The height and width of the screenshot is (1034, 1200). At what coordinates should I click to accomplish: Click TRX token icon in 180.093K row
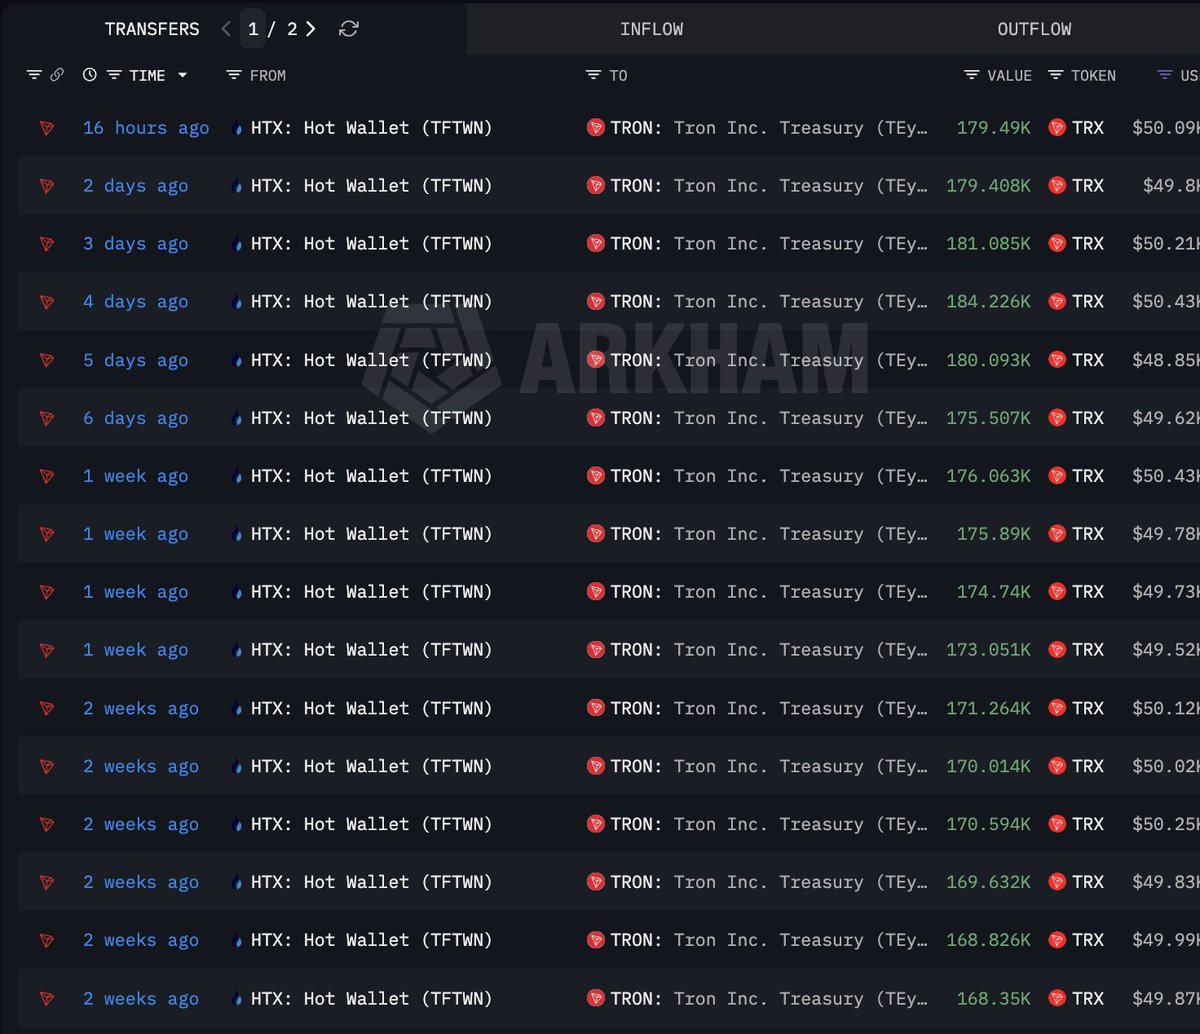(x=1057, y=360)
